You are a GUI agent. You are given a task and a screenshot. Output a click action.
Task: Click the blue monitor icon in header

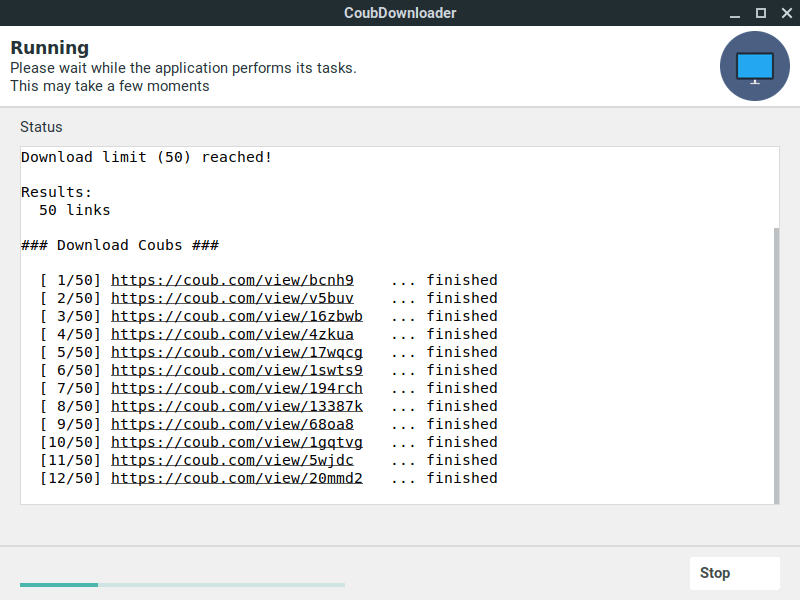(755, 66)
